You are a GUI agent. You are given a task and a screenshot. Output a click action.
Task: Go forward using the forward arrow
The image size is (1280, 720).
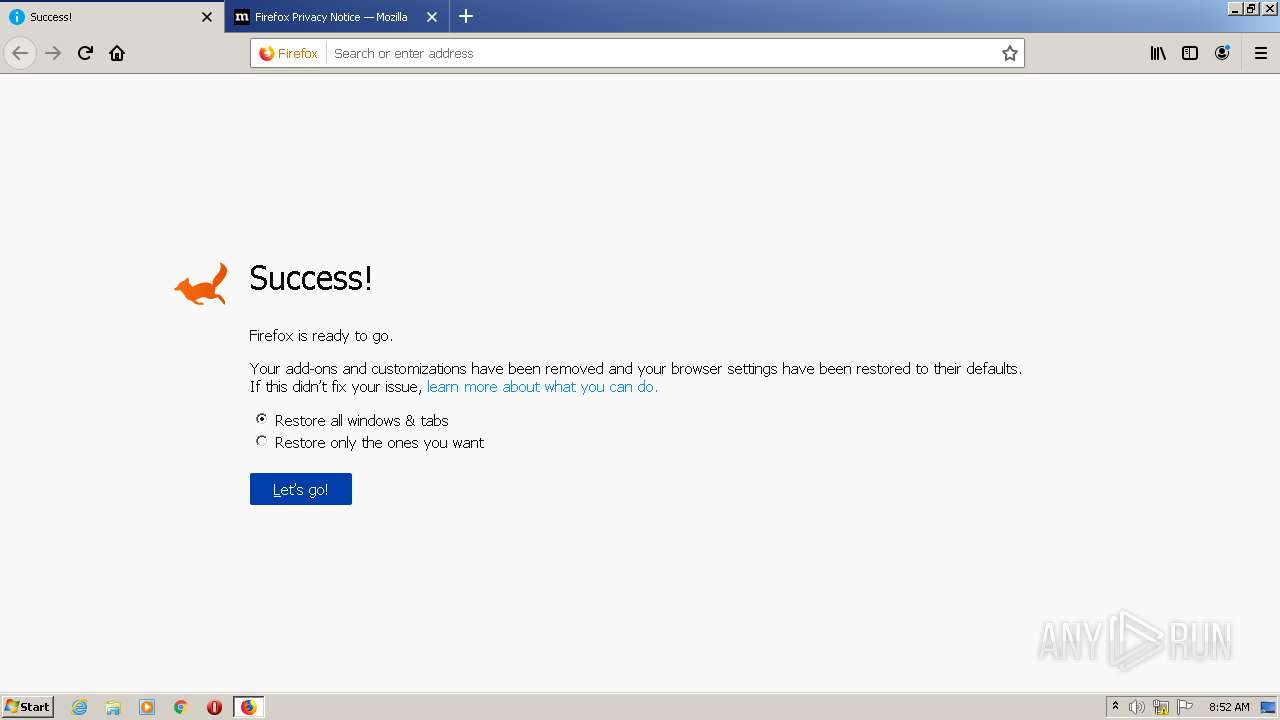point(54,53)
